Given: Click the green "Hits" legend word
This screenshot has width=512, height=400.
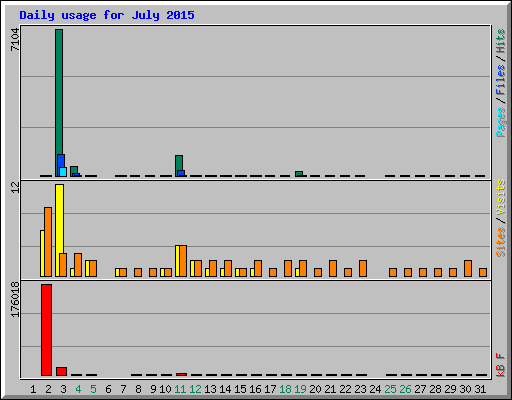Looking at the screenshot, I should (x=501, y=41).
